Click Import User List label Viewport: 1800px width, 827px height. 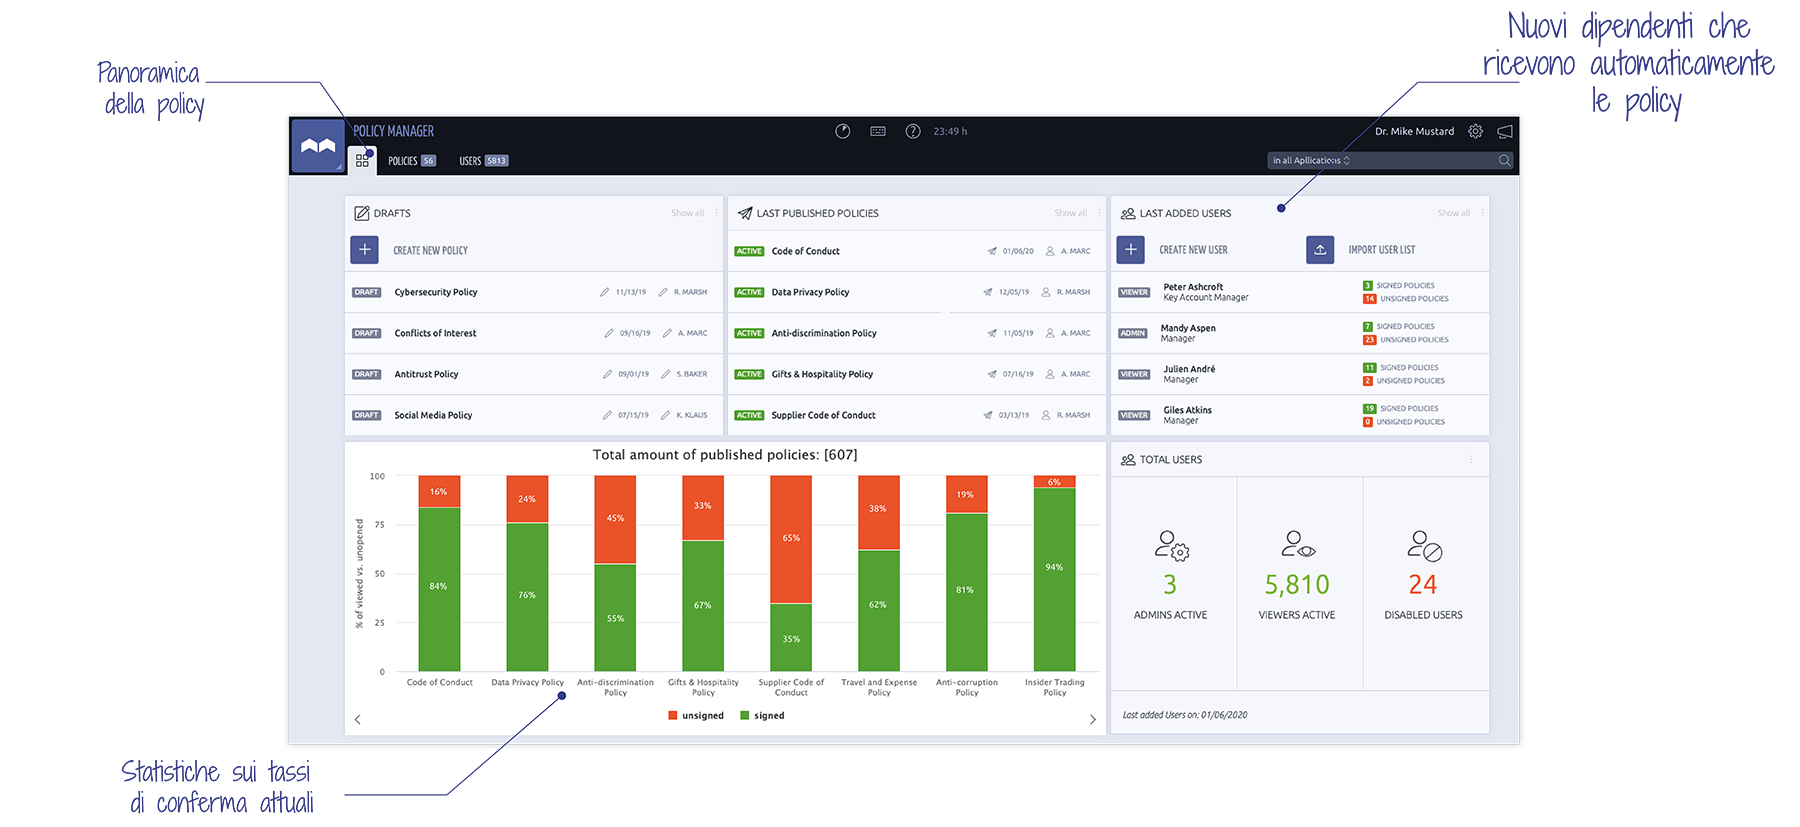[x=1382, y=250]
